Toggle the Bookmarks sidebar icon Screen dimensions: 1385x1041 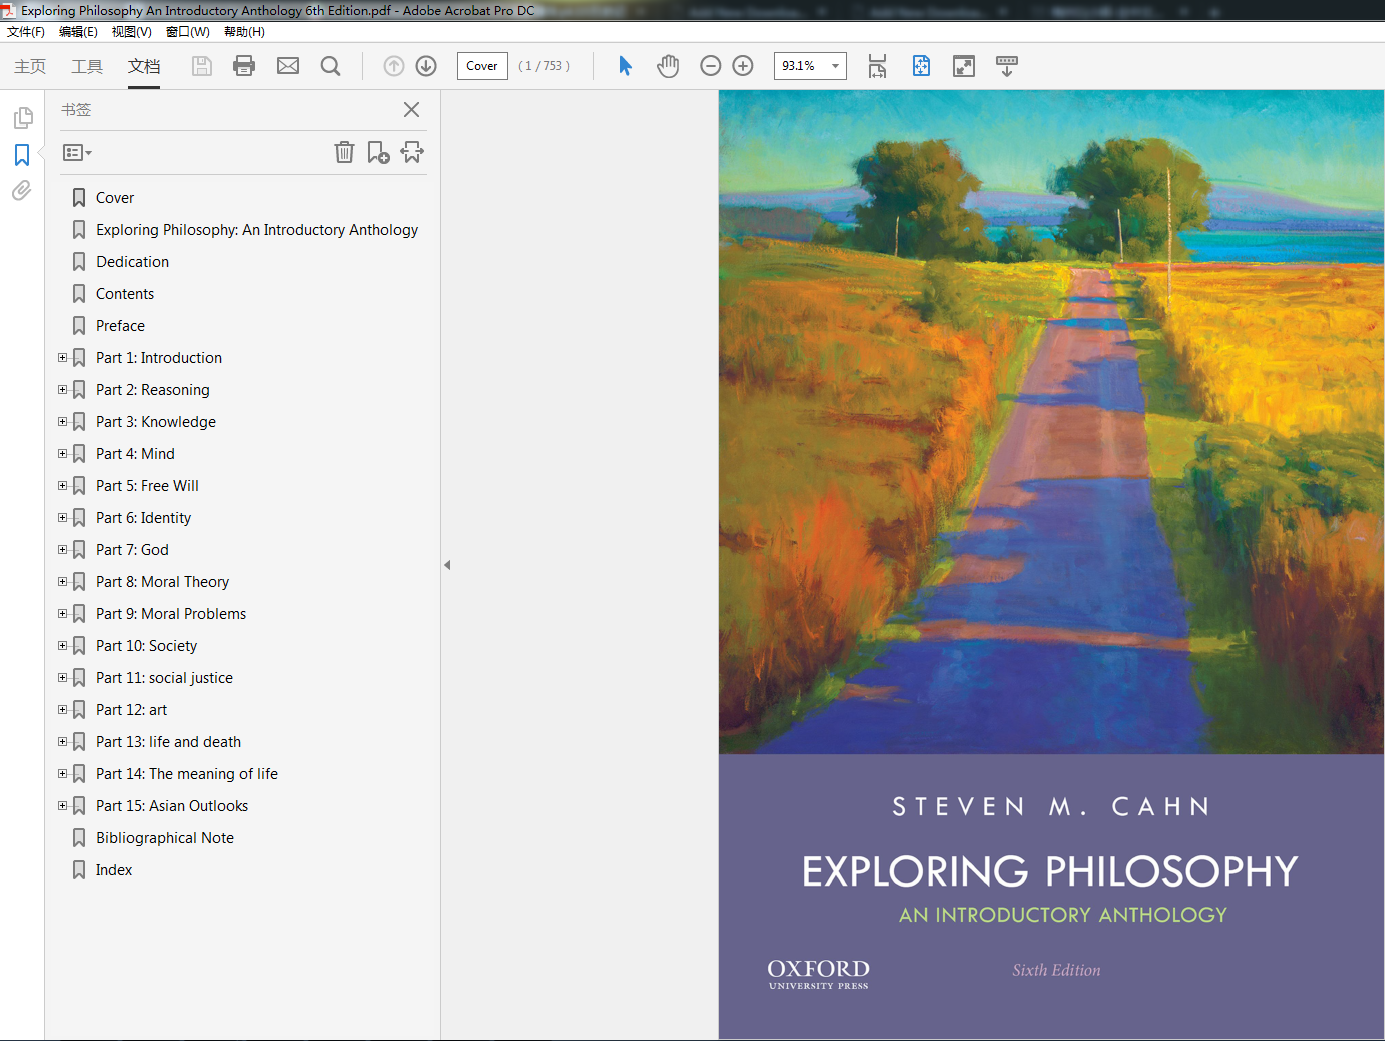click(x=22, y=155)
